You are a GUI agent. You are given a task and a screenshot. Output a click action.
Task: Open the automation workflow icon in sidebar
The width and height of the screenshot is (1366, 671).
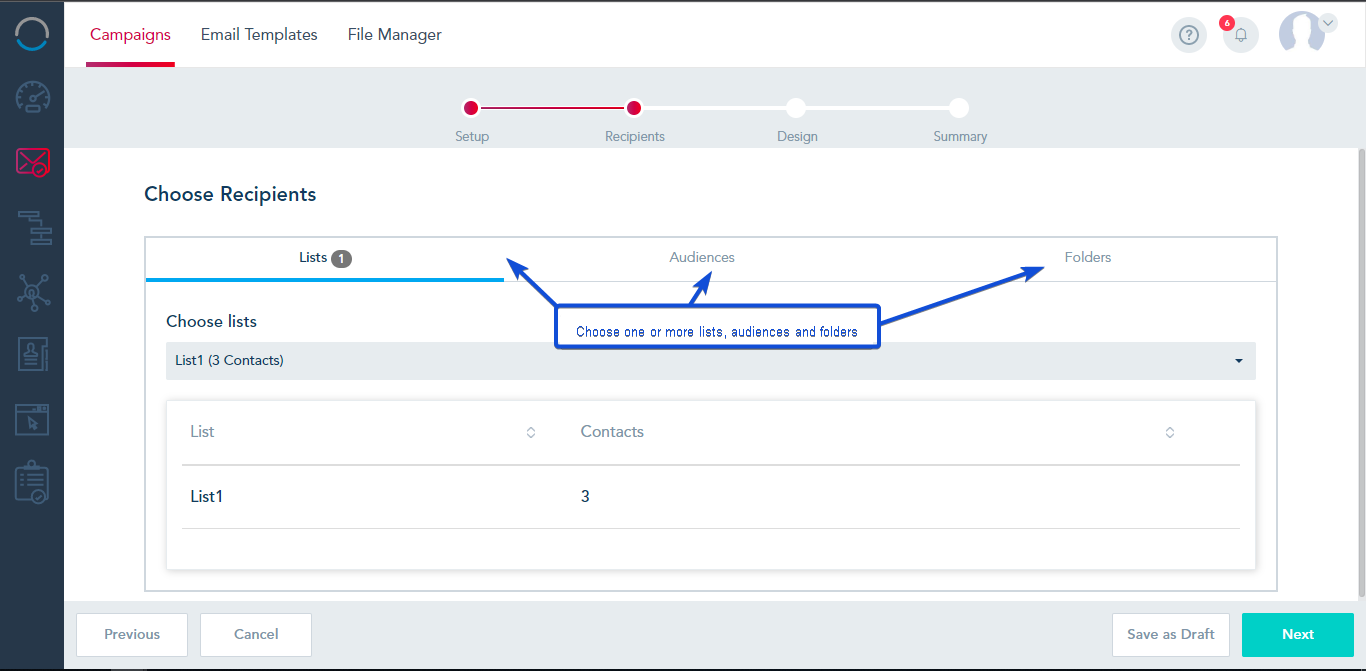[x=33, y=227]
